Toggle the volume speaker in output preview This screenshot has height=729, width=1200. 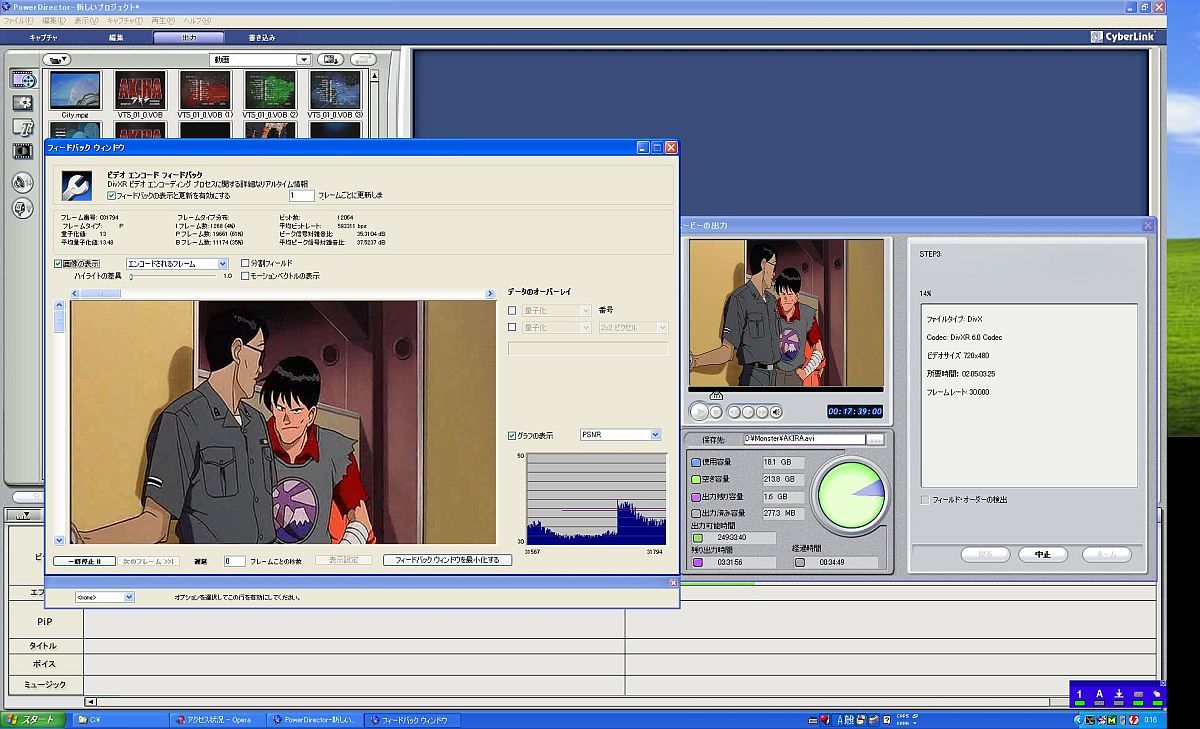click(x=776, y=412)
